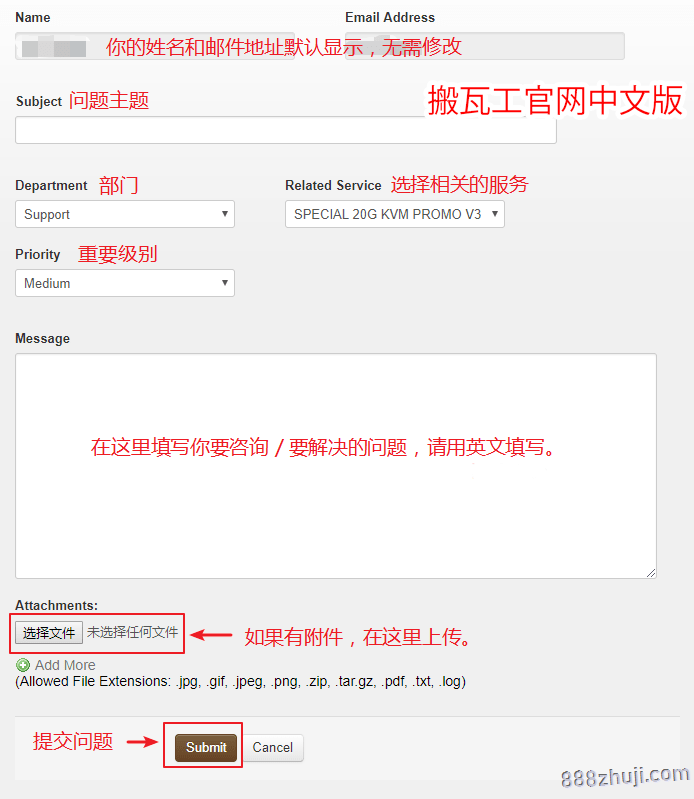The image size is (694, 799).
Task: Click the Attachments: label
Action: (56, 605)
